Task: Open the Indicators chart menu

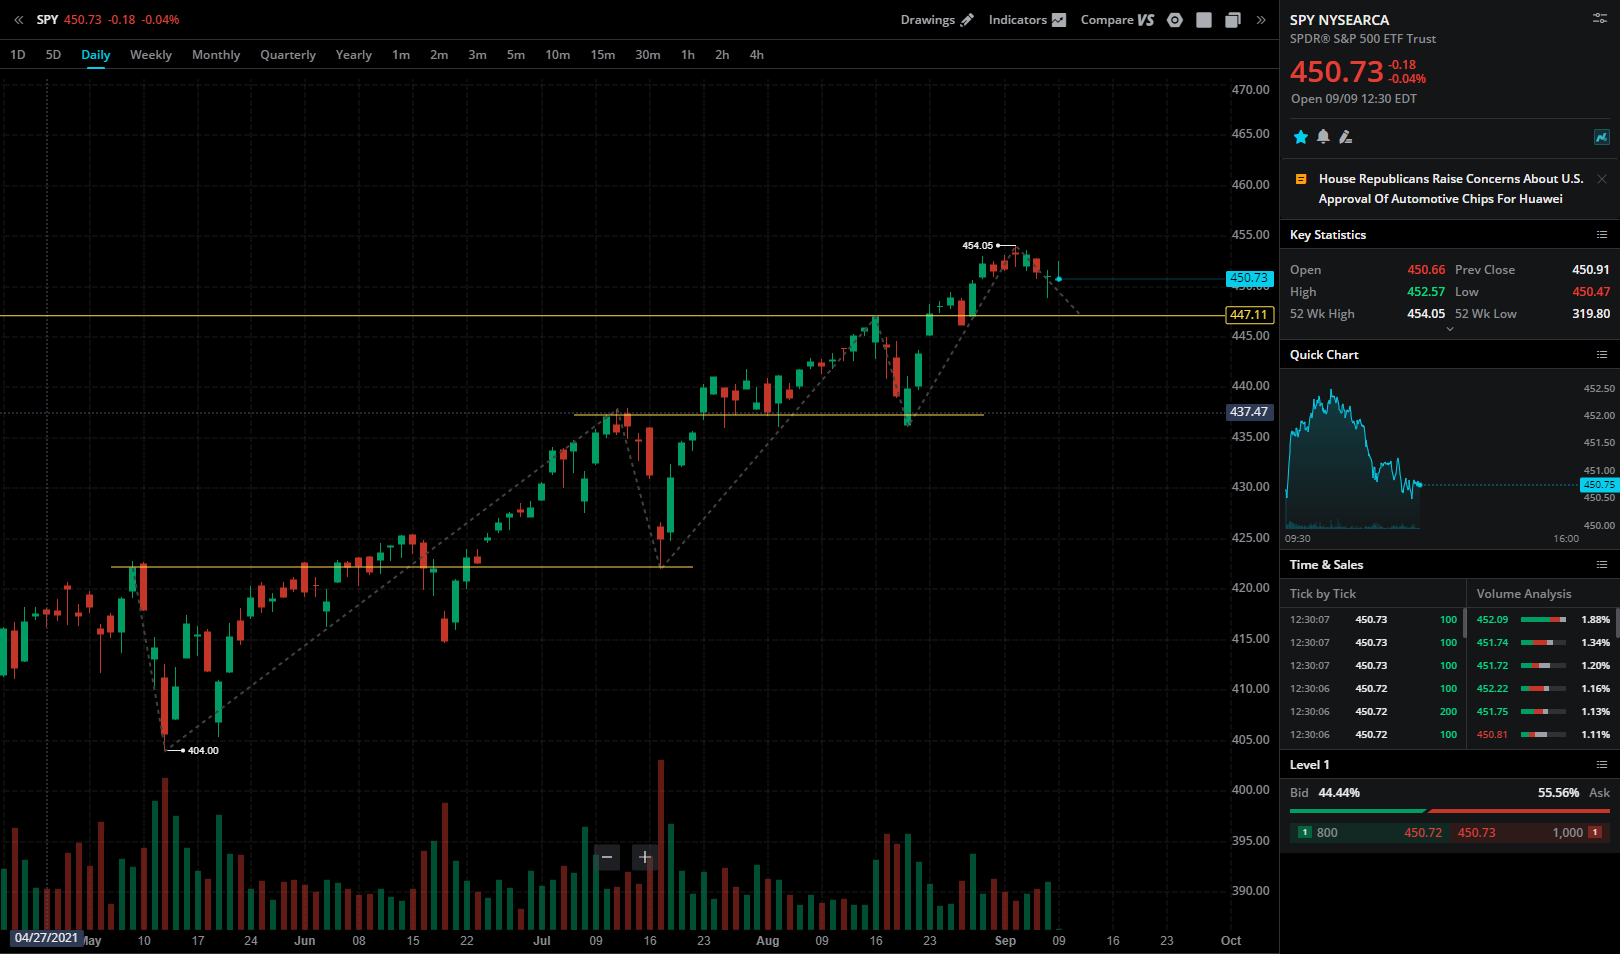Action: (1027, 20)
